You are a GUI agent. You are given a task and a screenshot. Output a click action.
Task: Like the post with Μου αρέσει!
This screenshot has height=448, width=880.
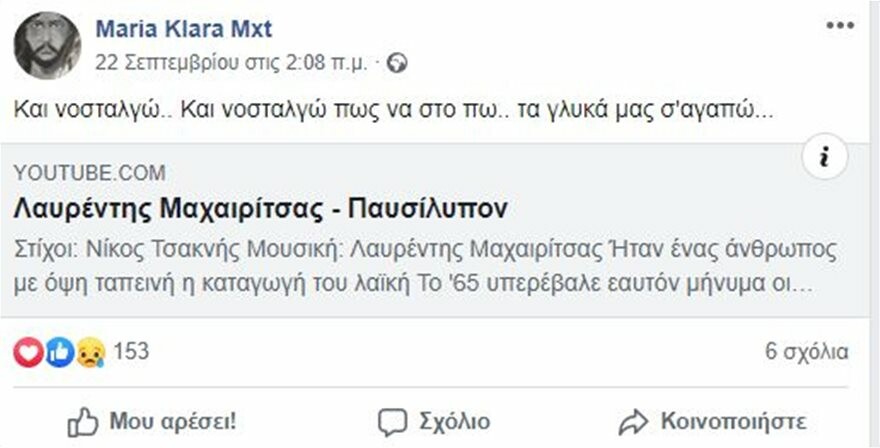coord(152,422)
